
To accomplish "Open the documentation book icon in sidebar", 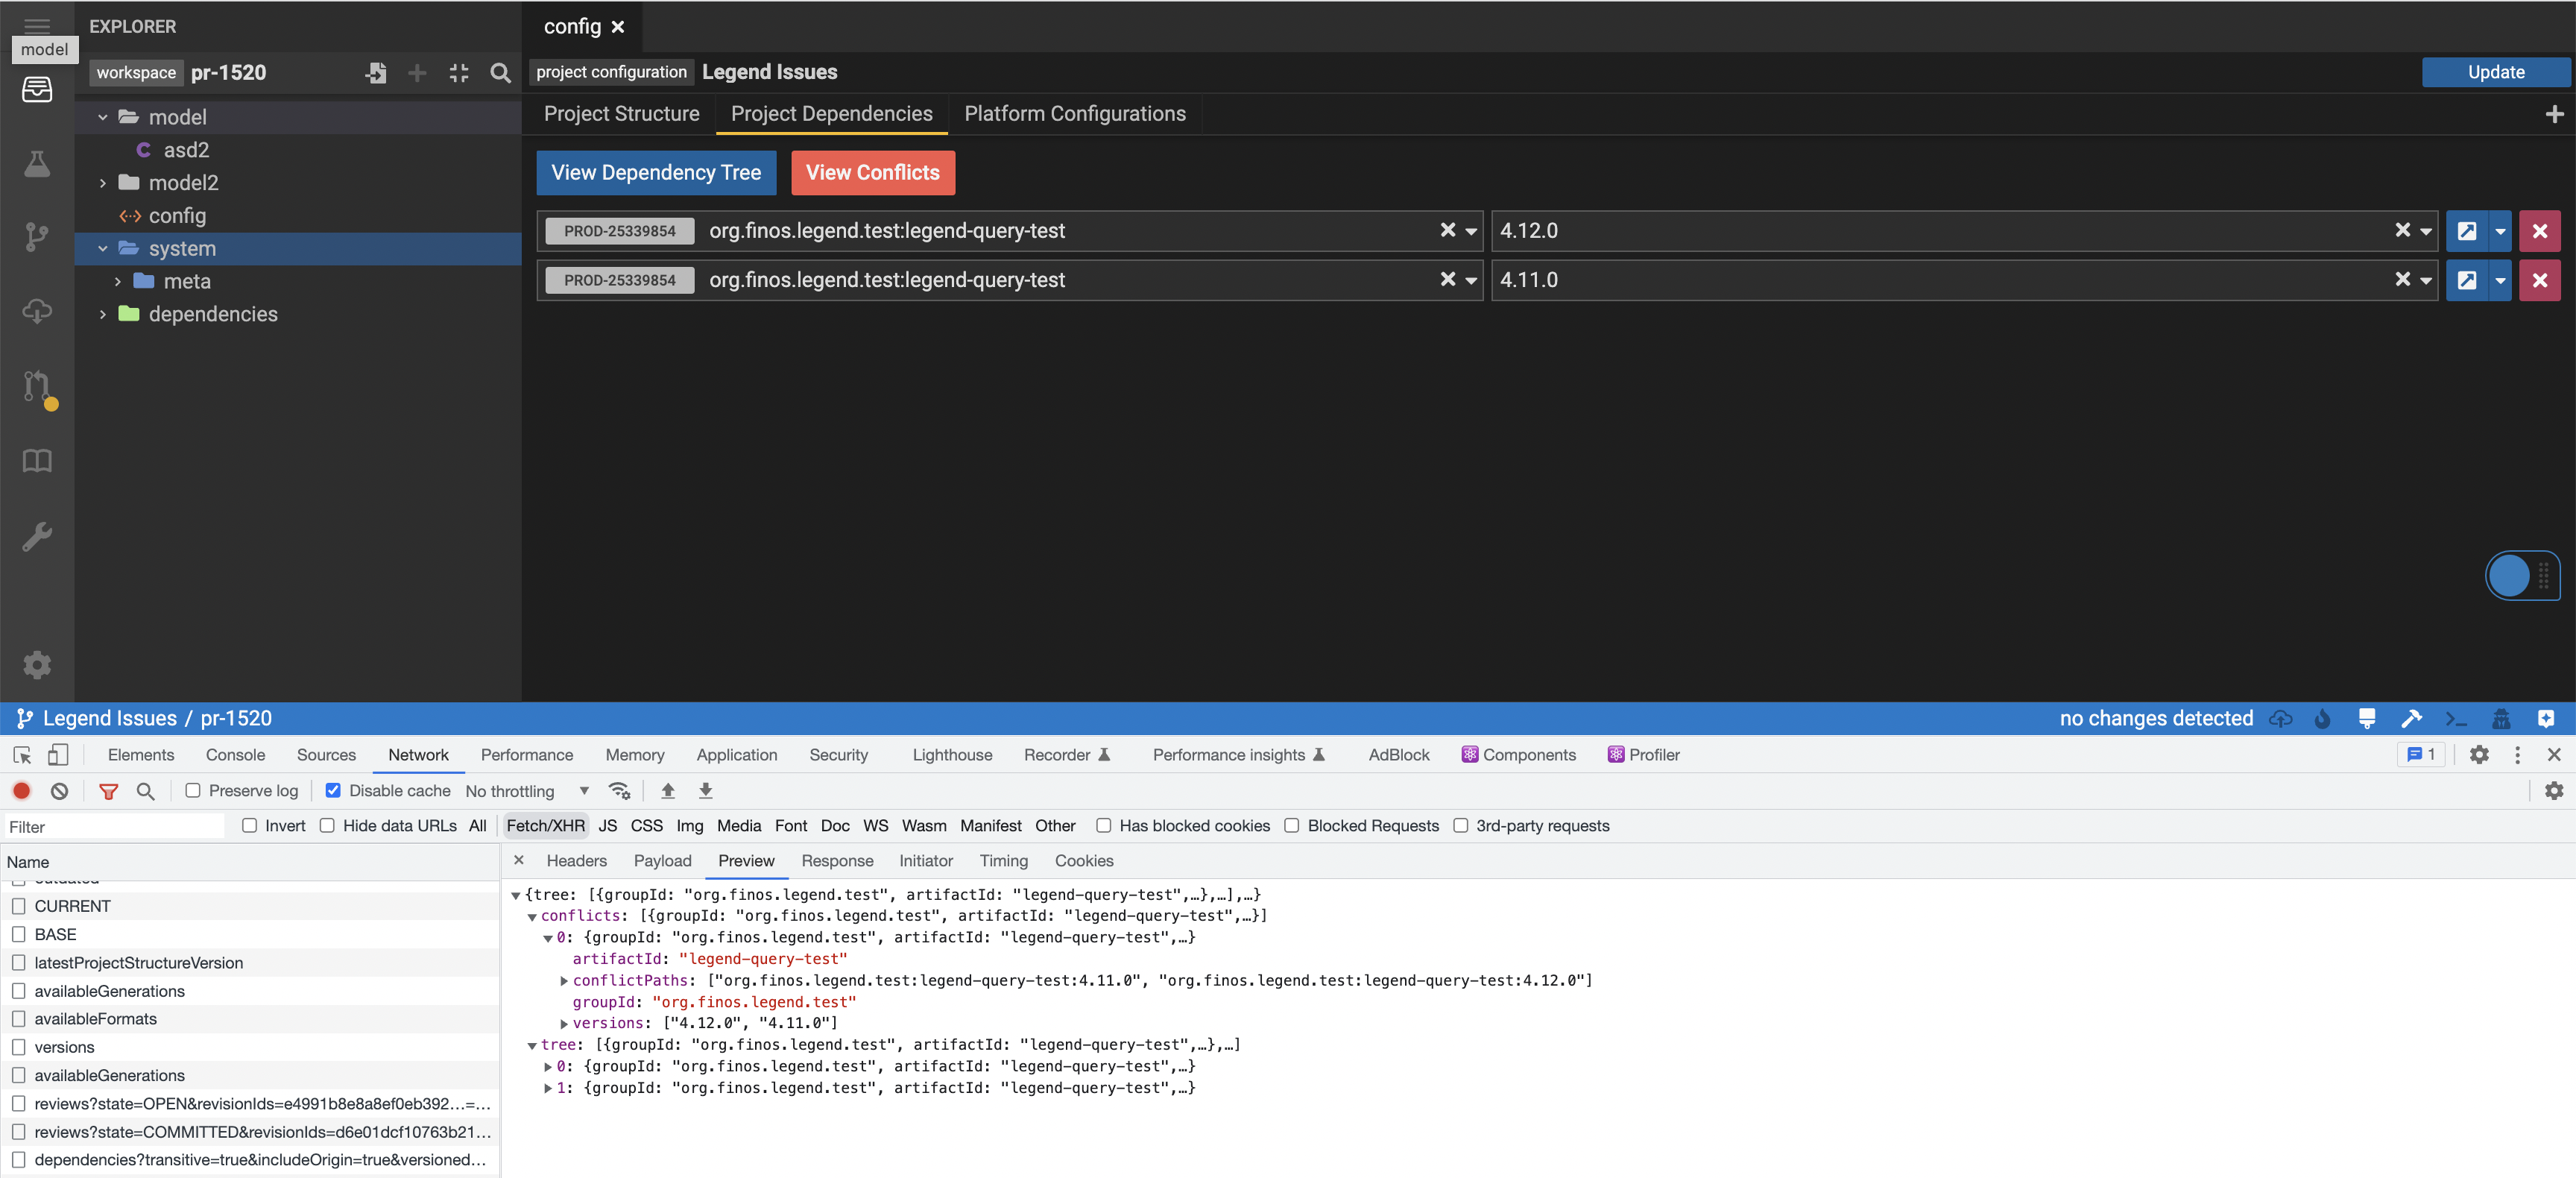I will 37,461.
